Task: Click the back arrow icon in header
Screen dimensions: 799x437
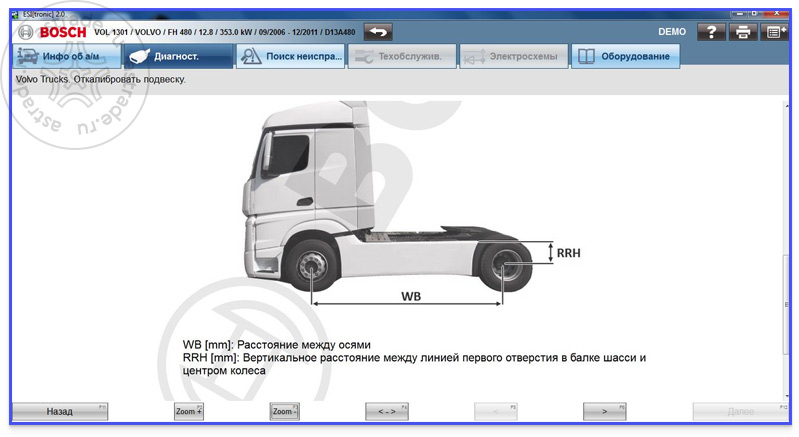Action: point(378,32)
